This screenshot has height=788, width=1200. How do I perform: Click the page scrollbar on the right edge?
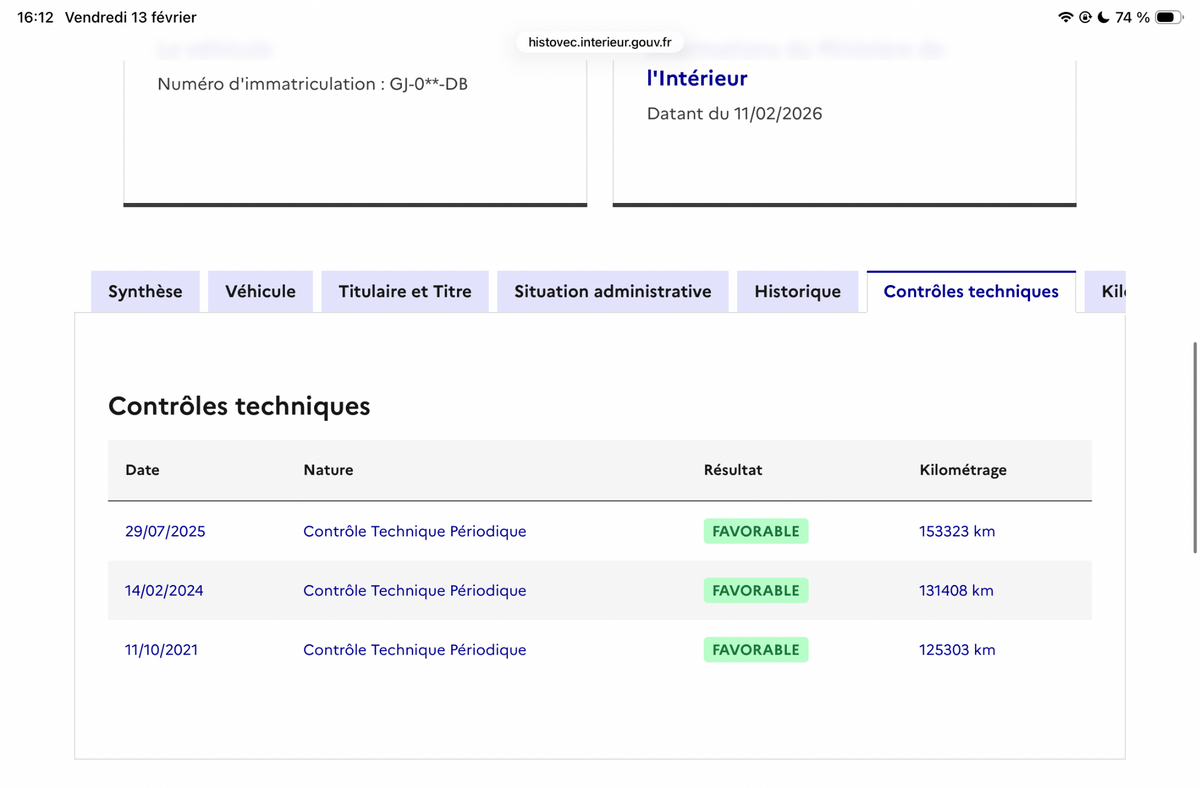pyautogui.click(x=1195, y=447)
